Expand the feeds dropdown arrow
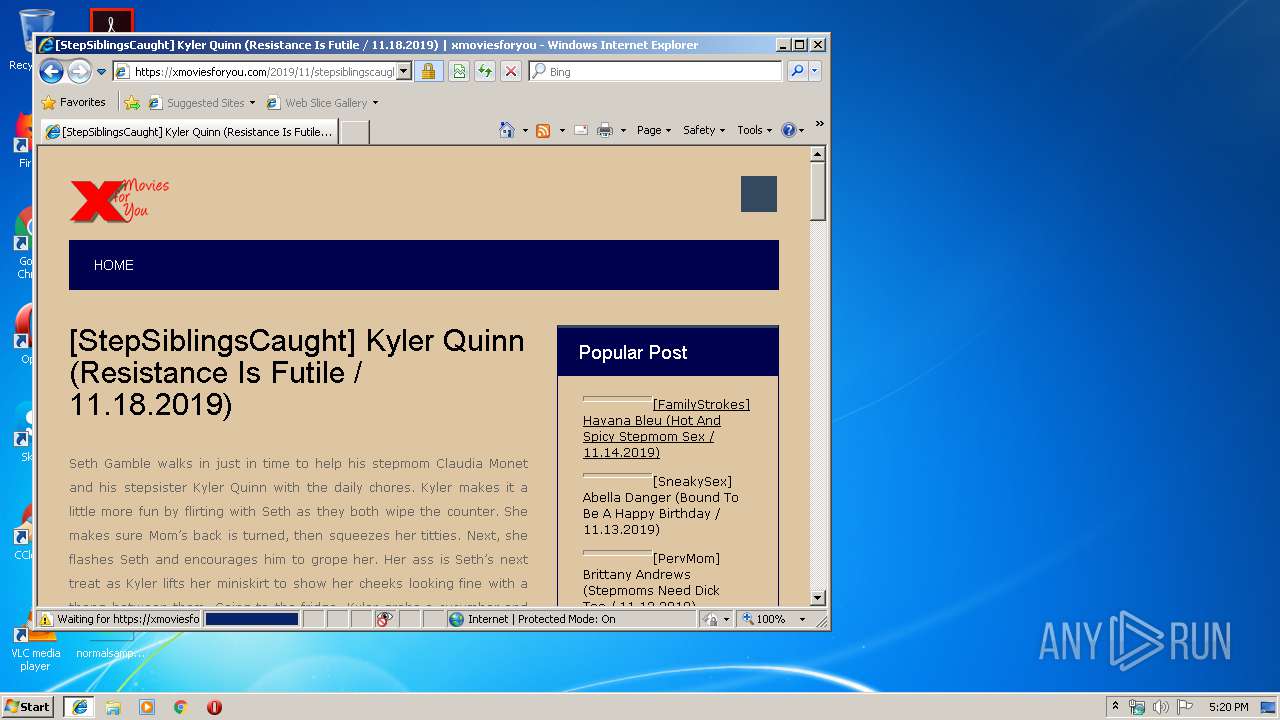The height and width of the screenshot is (720, 1280). (x=562, y=131)
